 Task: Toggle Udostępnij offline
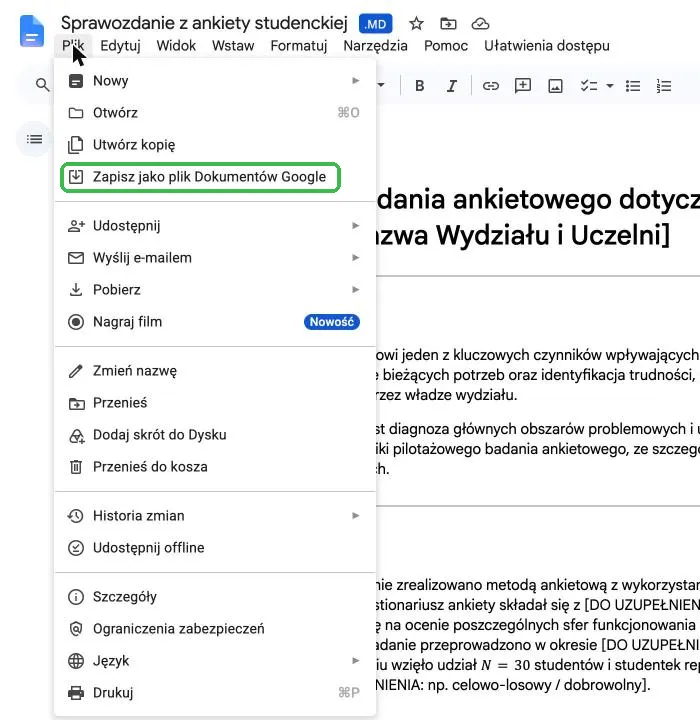(x=215, y=548)
